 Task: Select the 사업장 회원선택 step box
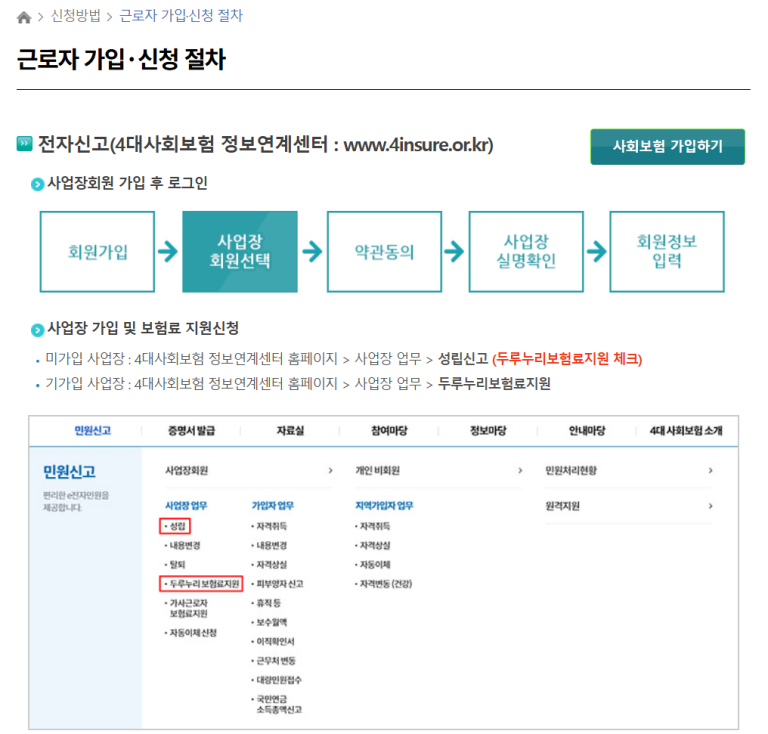(240, 252)
